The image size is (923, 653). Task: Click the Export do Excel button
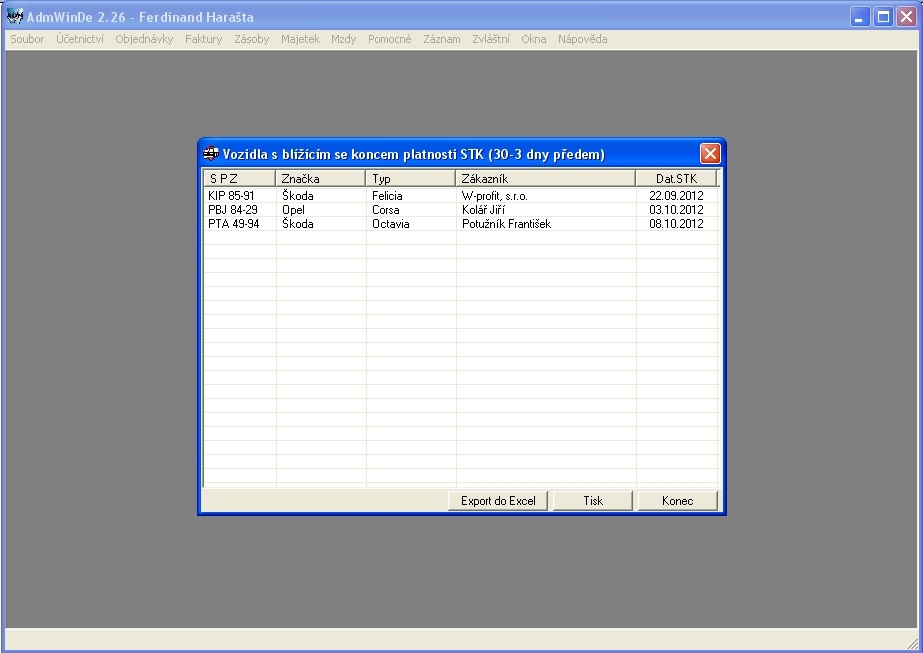click(498, 501)
